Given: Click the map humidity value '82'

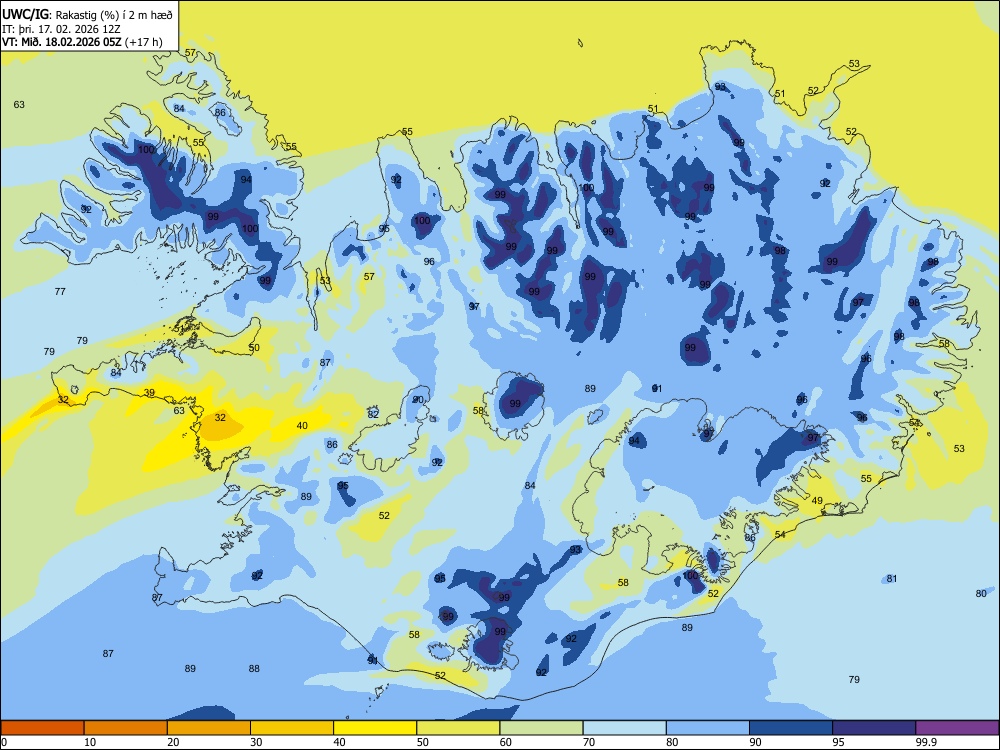Looking at the screenshot, I should tap(373, 414).
